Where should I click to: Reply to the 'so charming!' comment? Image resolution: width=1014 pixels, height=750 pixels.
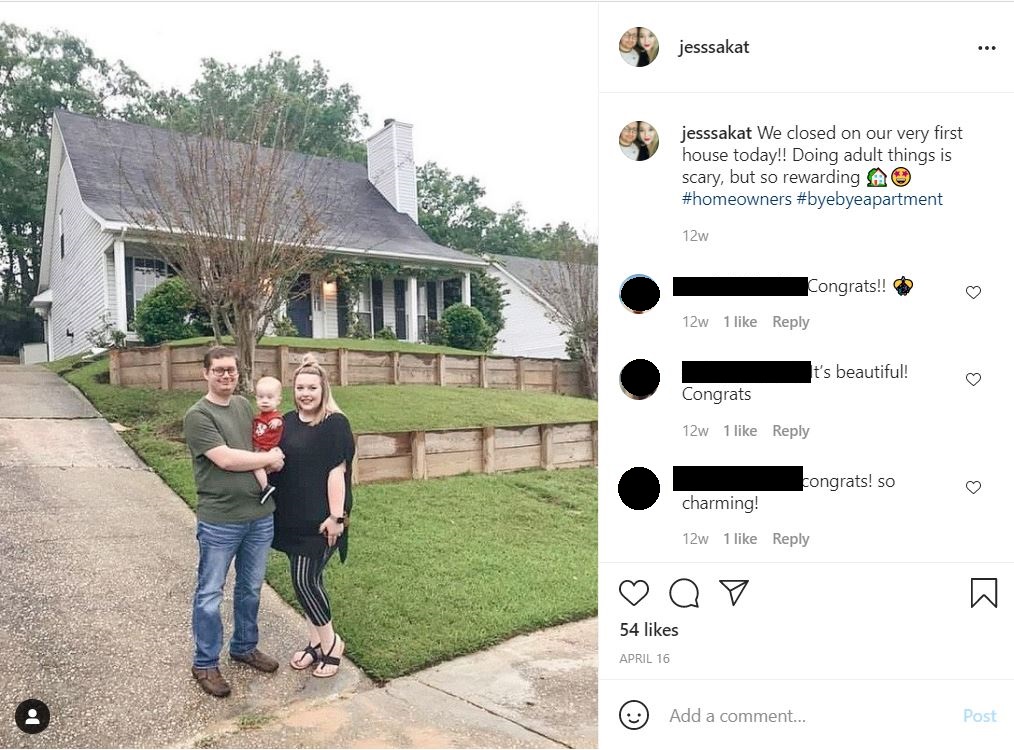pyautogui.click(x=790, y=539)
